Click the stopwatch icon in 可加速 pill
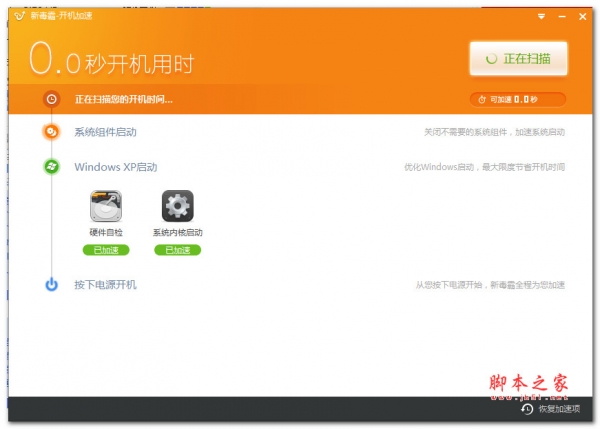 point(482,100)
